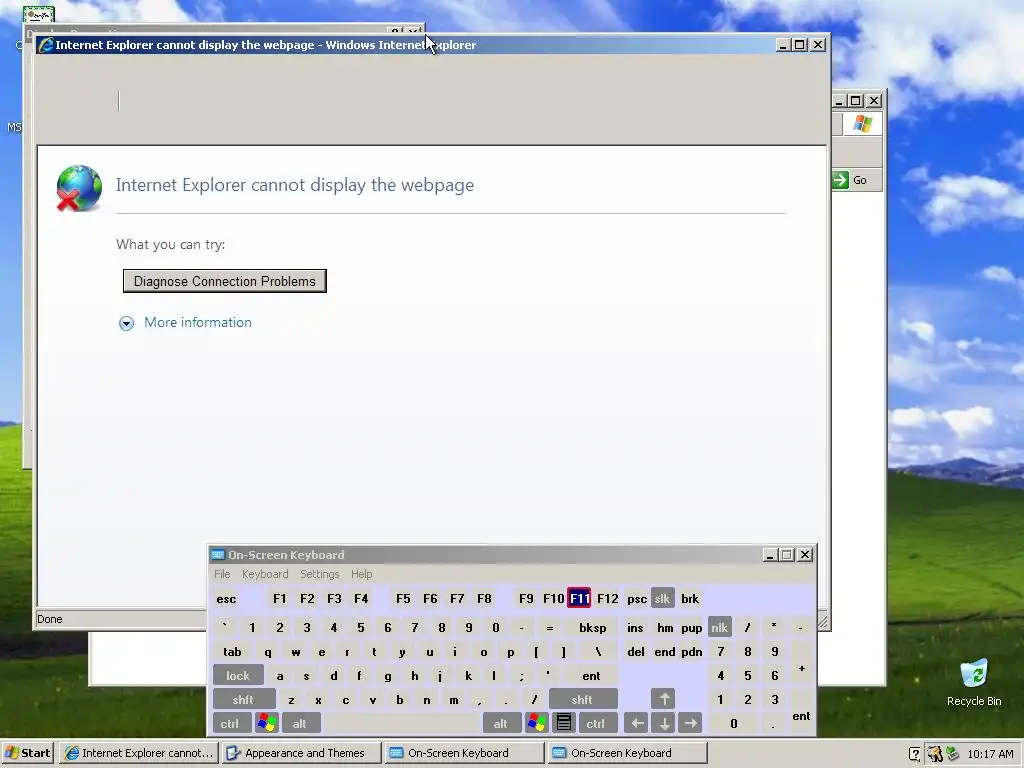
Task: Toggle the right alt key
Action: click(500, 724)
